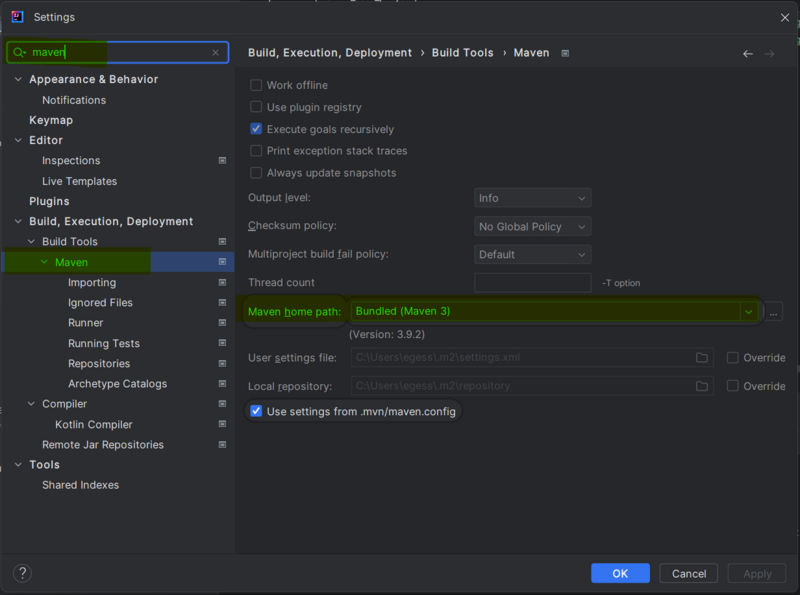Open Maven home path dropdown arrow
Image resolution: width=800 pixels, height=595 pixels.
(x=748, y=311)
